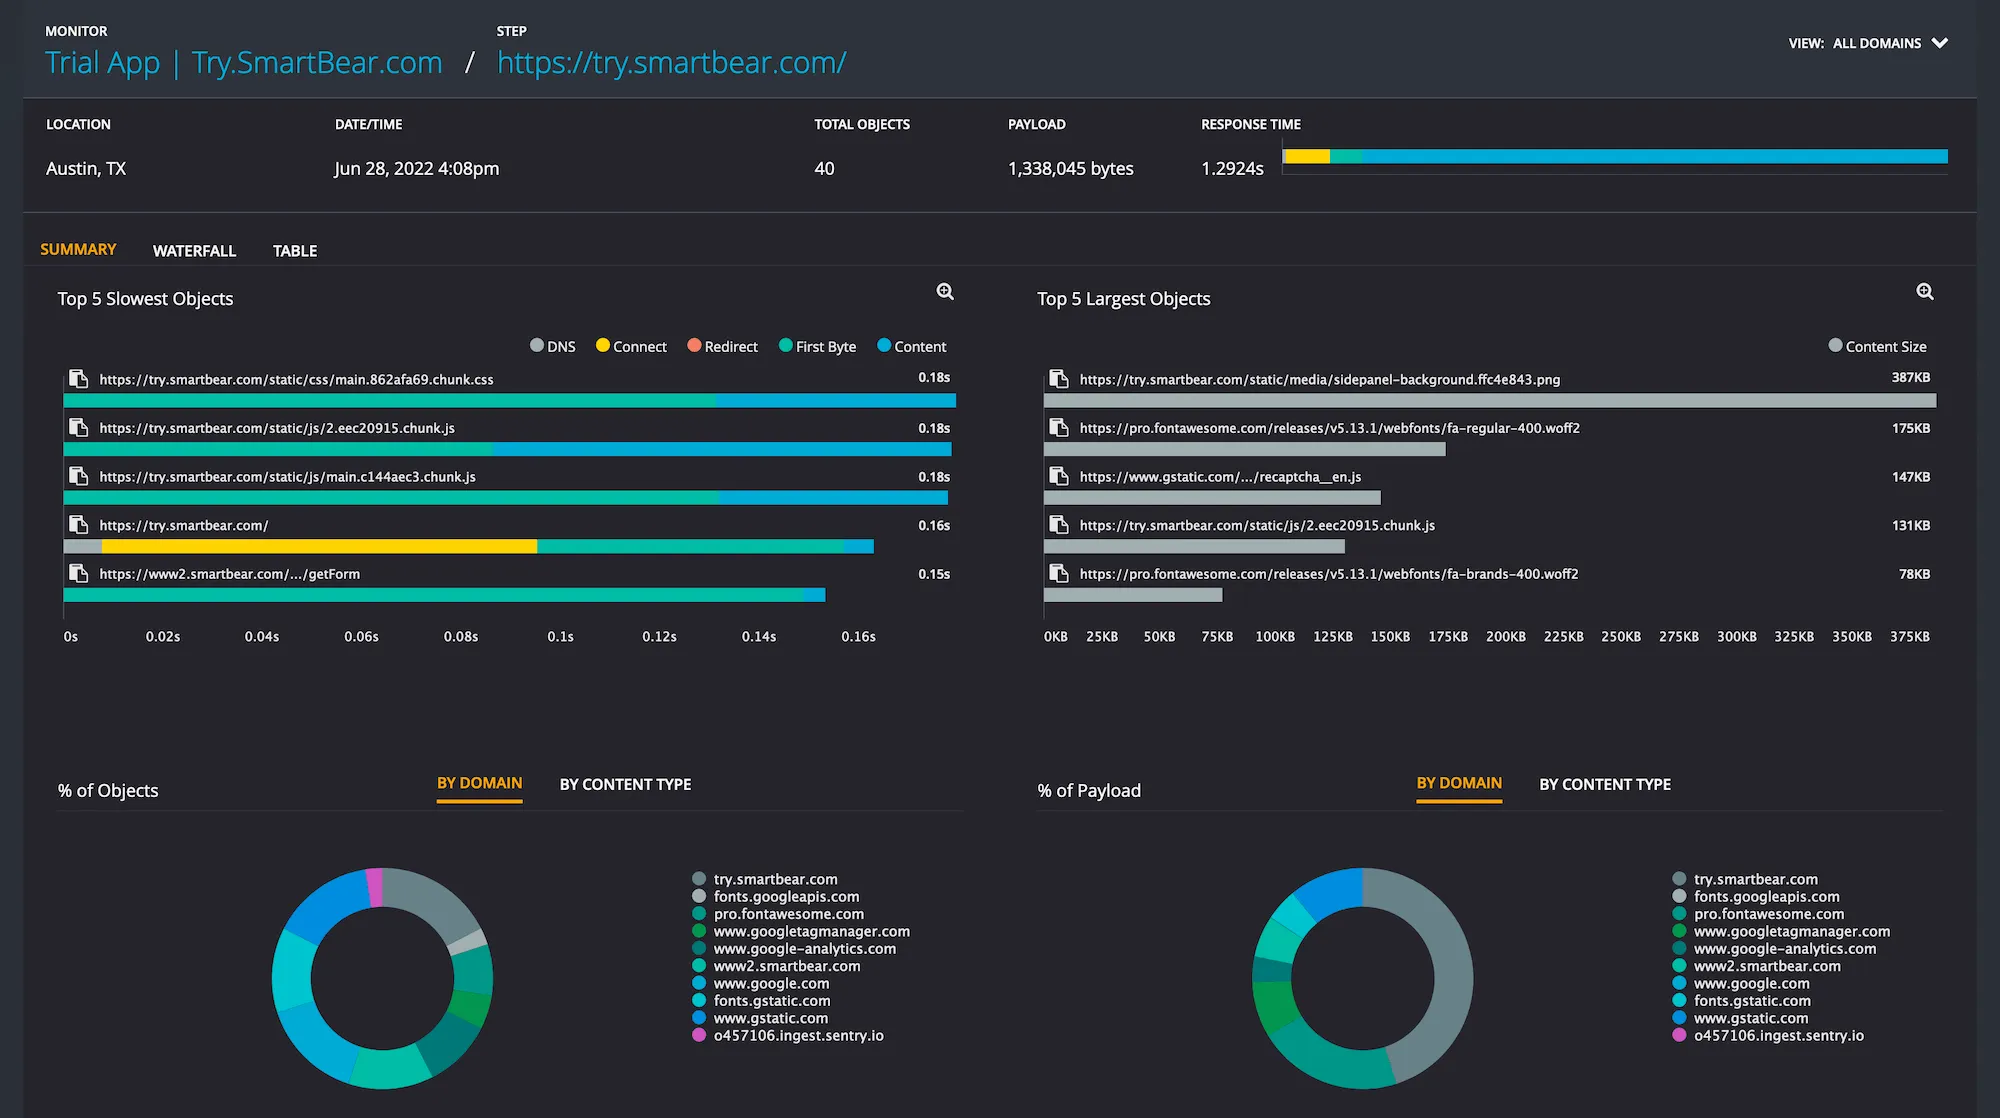Click file icon for getForm object
The image size is (2000, 1118).
click(x=78, y=574)
